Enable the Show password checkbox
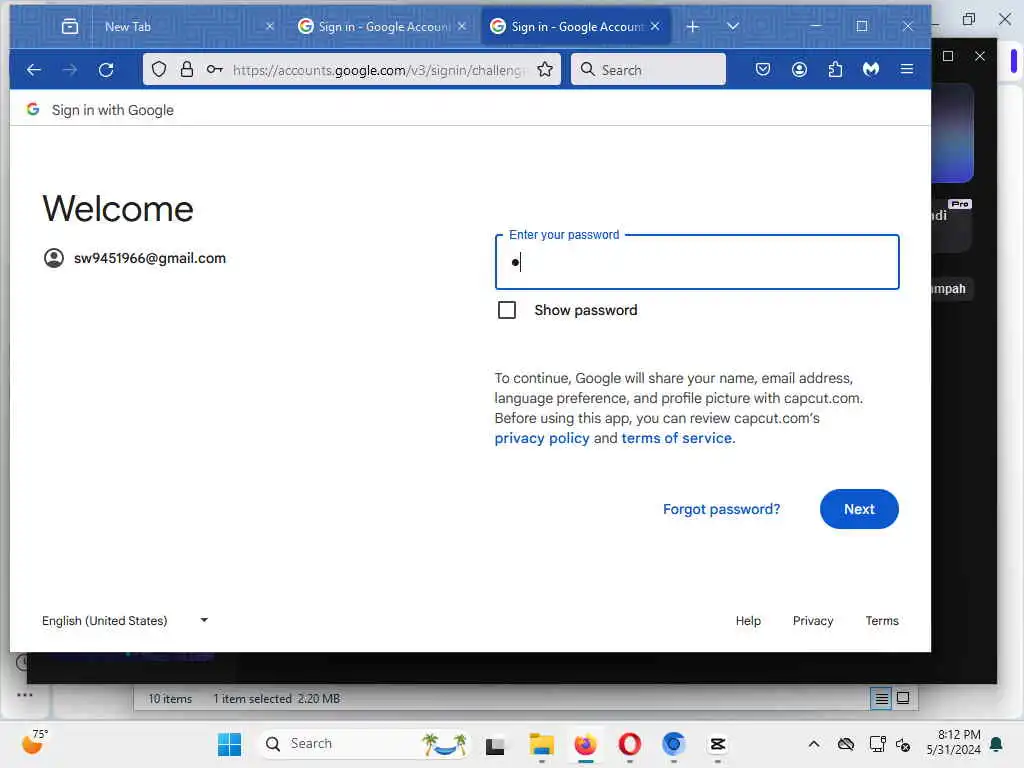The height and width of the screenshot is (768, 1024). pos(507,310)
